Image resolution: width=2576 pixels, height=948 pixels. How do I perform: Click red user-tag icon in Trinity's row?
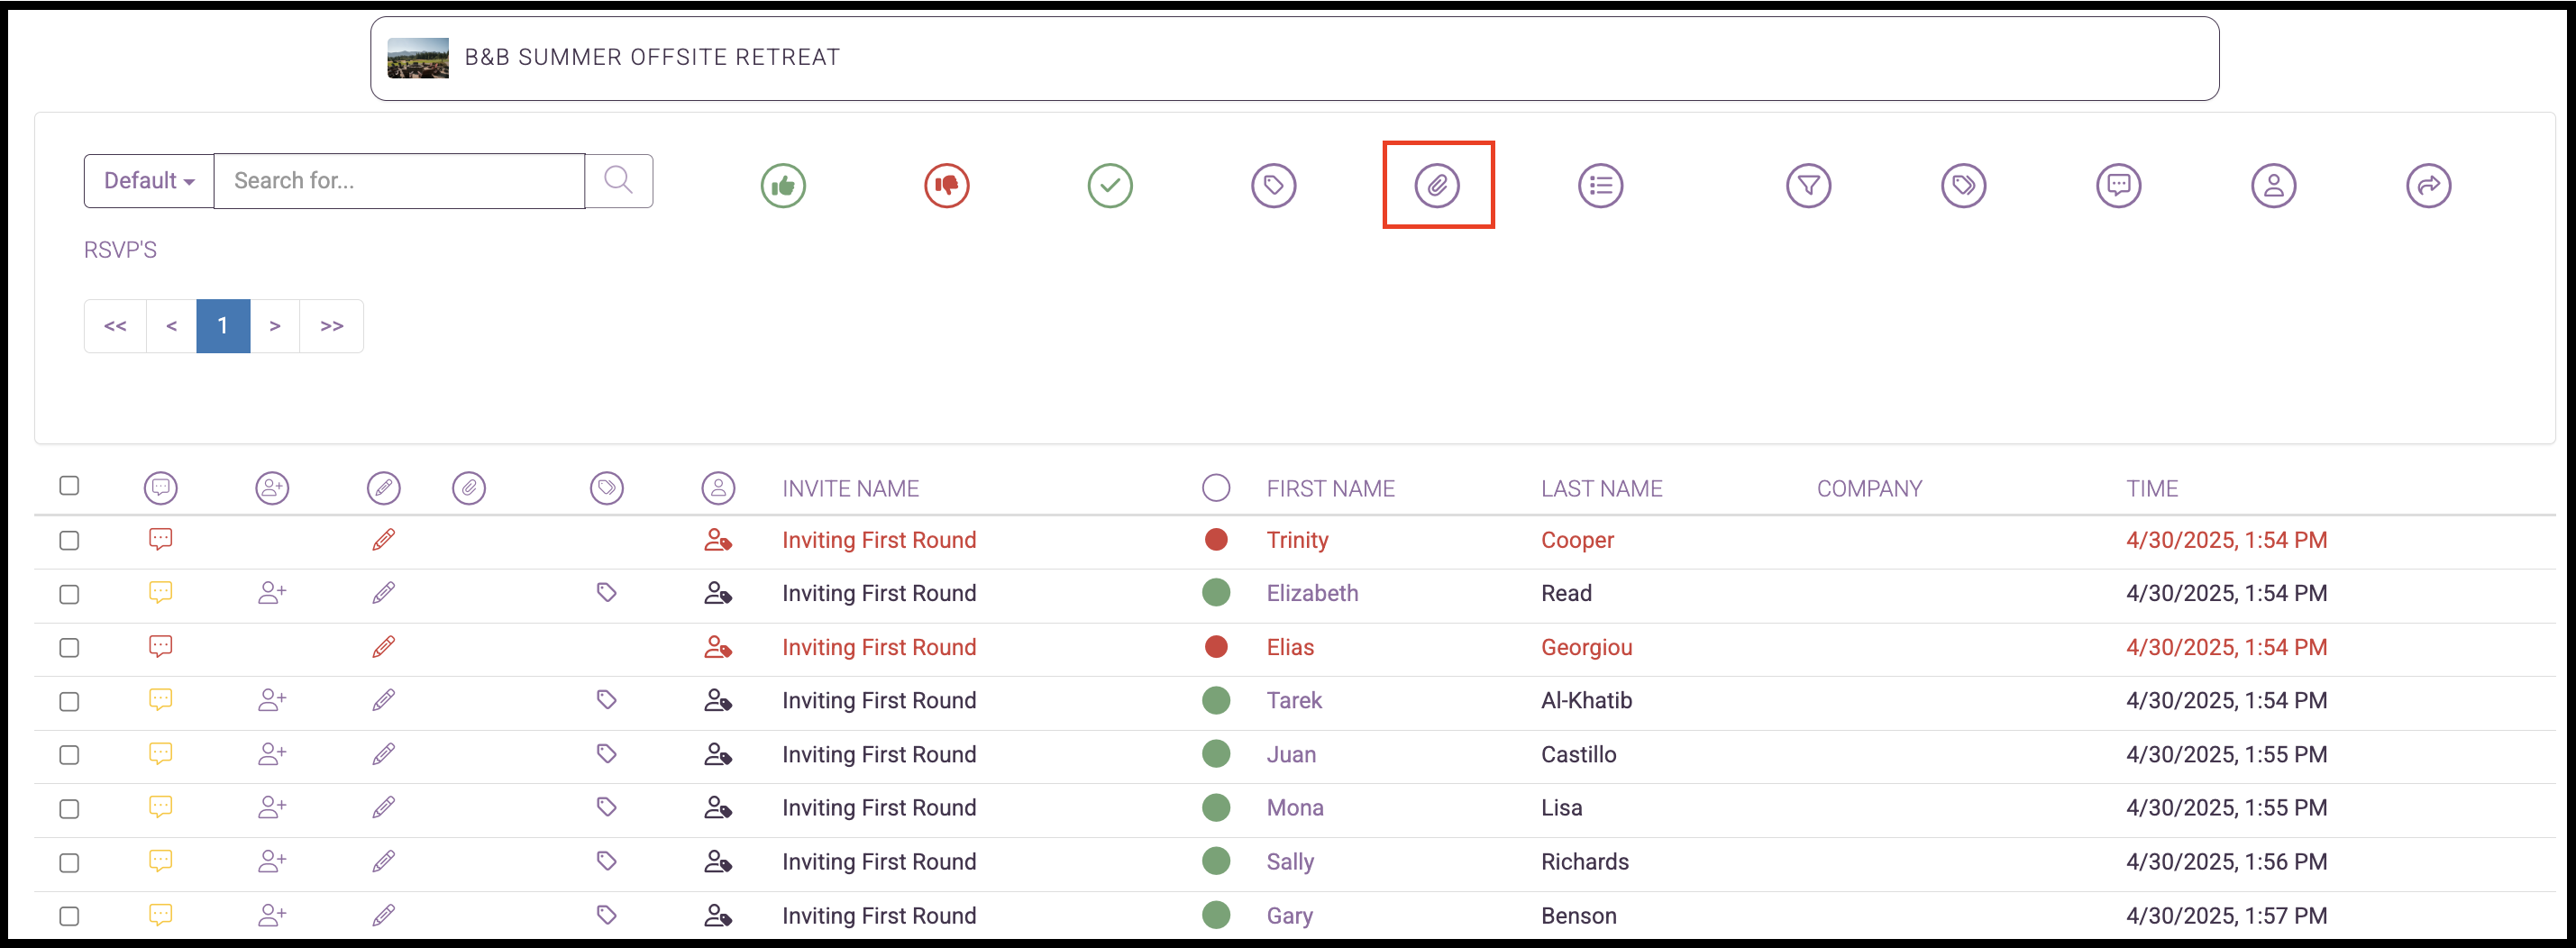point(718,540)
